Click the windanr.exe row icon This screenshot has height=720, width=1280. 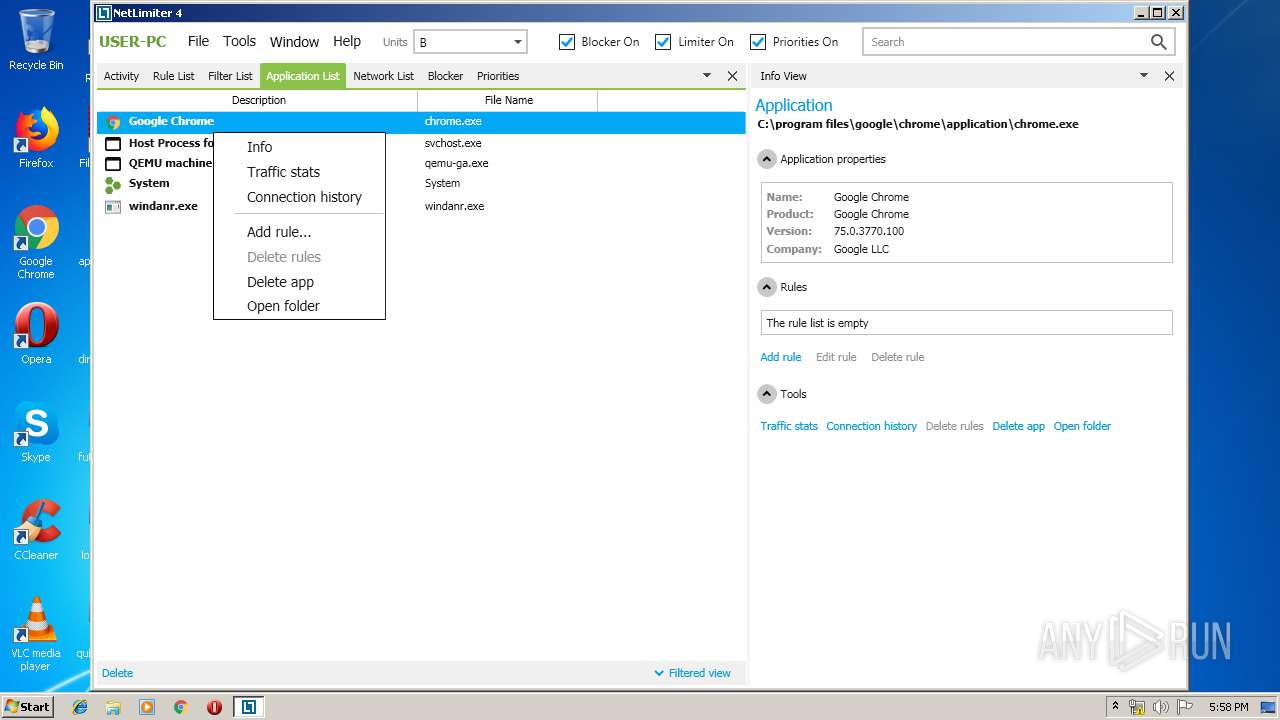(113, 206)
